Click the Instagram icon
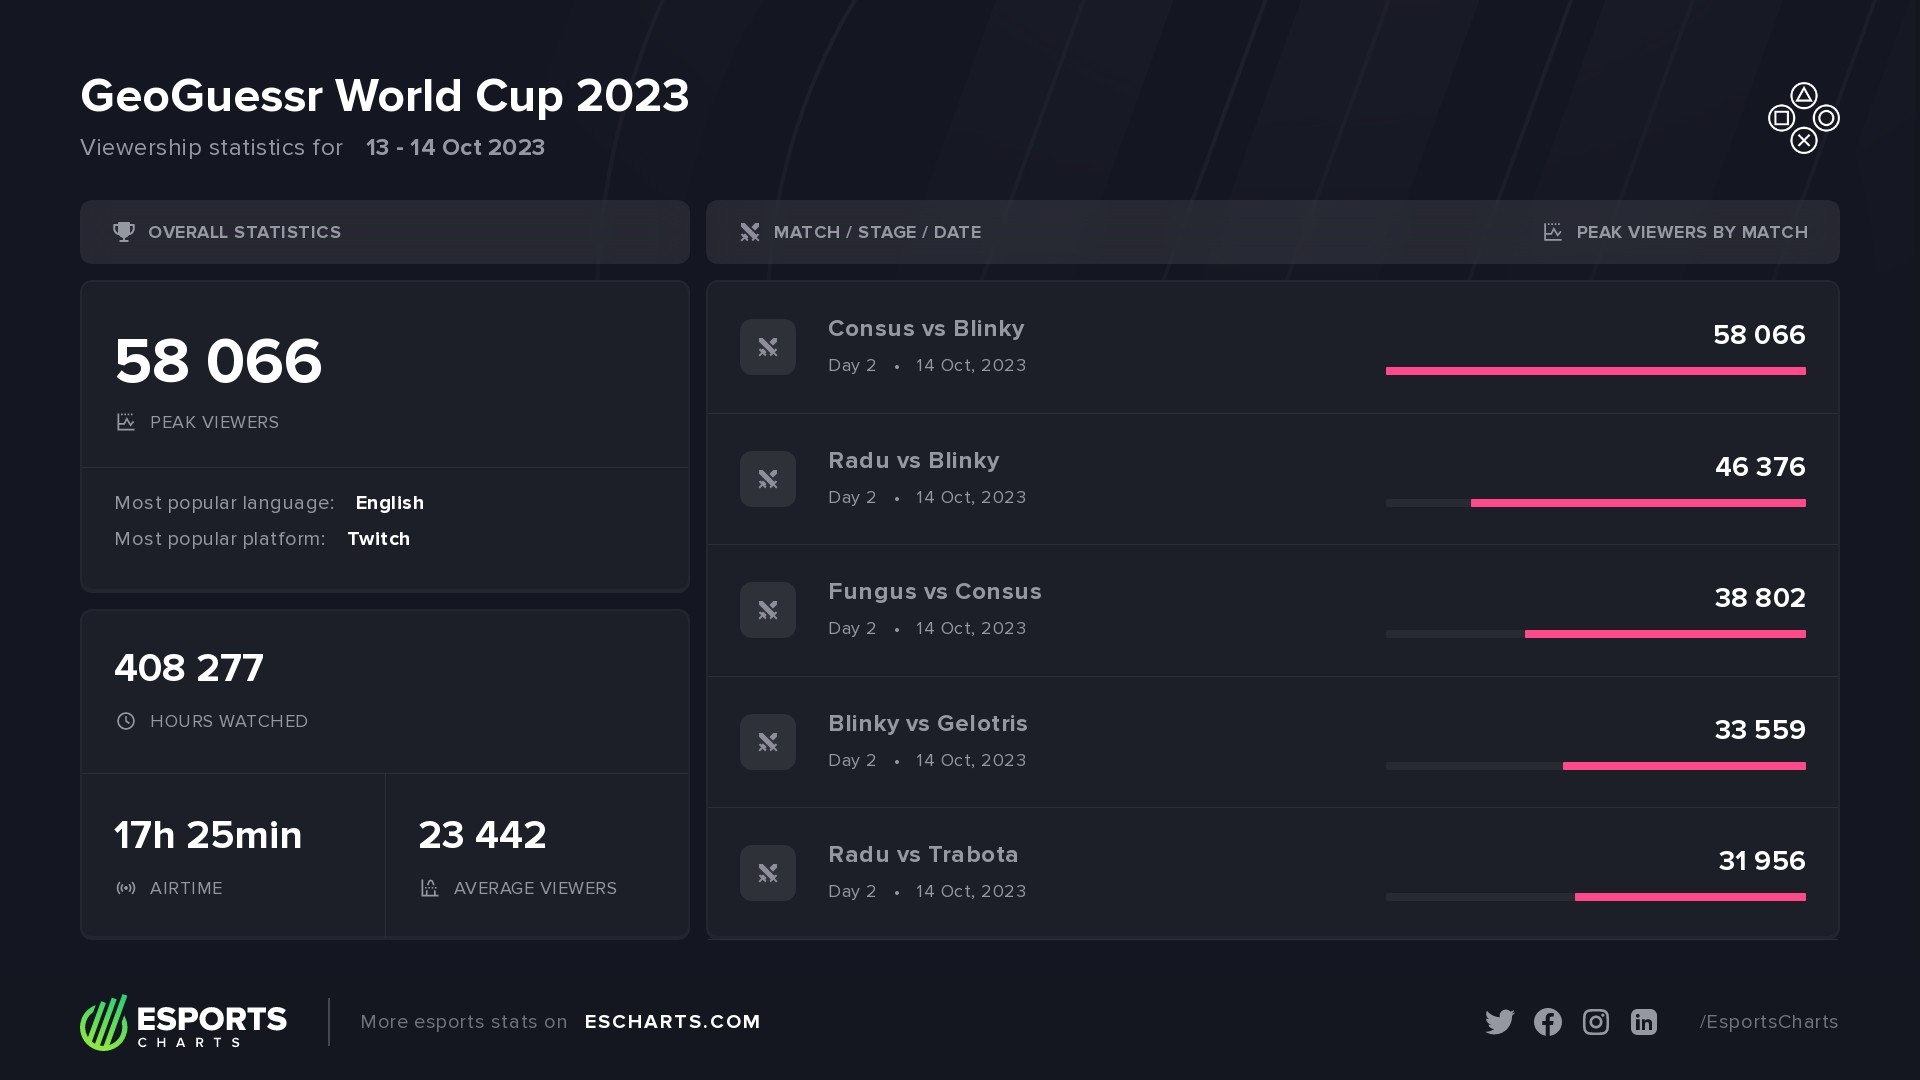Screen dimensions: 1920x1080 click(x=1596, y=1022)
